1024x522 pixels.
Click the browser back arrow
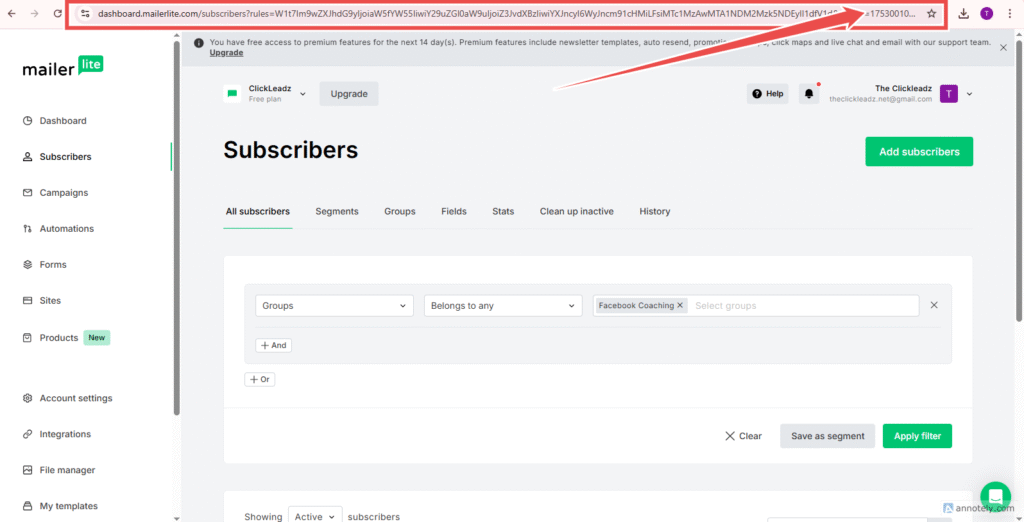(11, 13)
